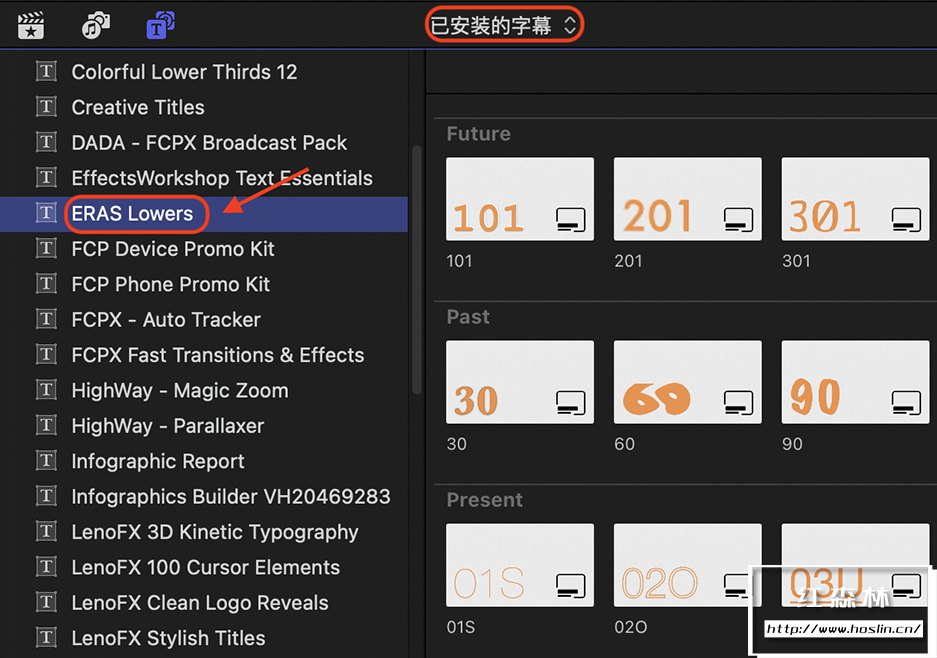Click the sidebar vertical scrollbar
This screenshot has width=937, height=658.
417,269
